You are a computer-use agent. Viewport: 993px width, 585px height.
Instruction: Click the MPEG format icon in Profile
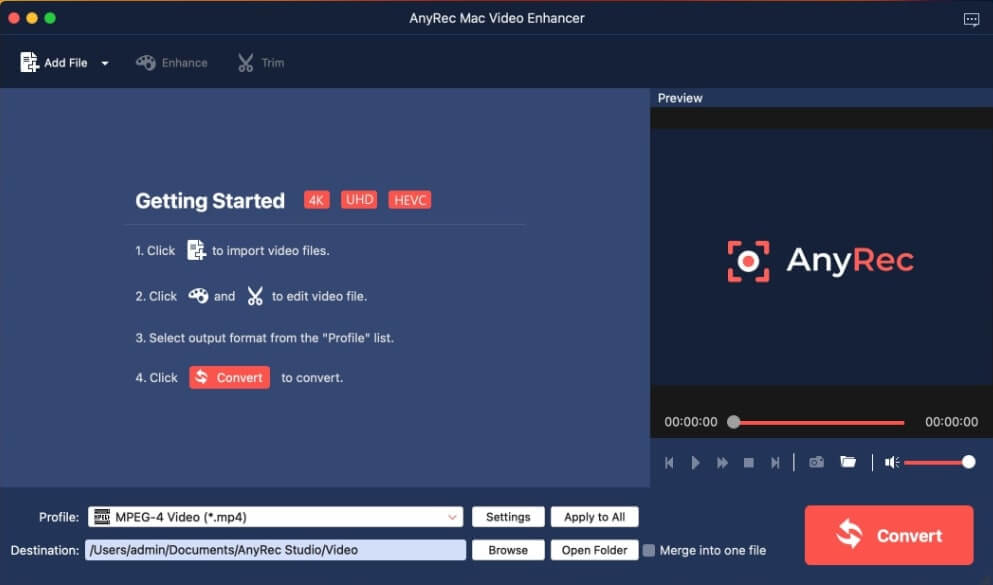[x=102, y=517]
